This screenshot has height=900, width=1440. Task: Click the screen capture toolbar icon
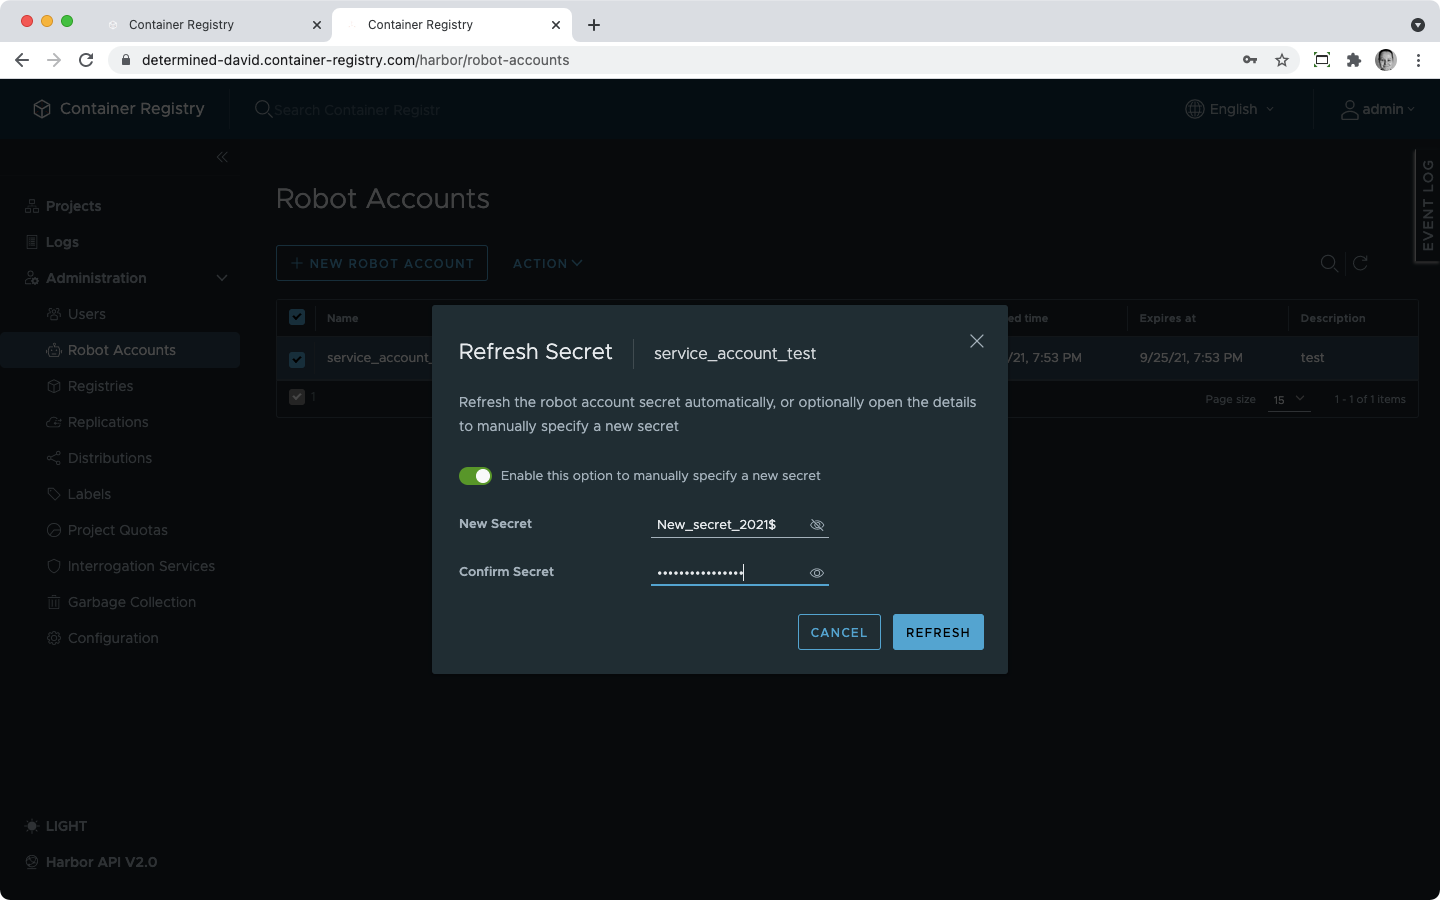click(1322, 60)
